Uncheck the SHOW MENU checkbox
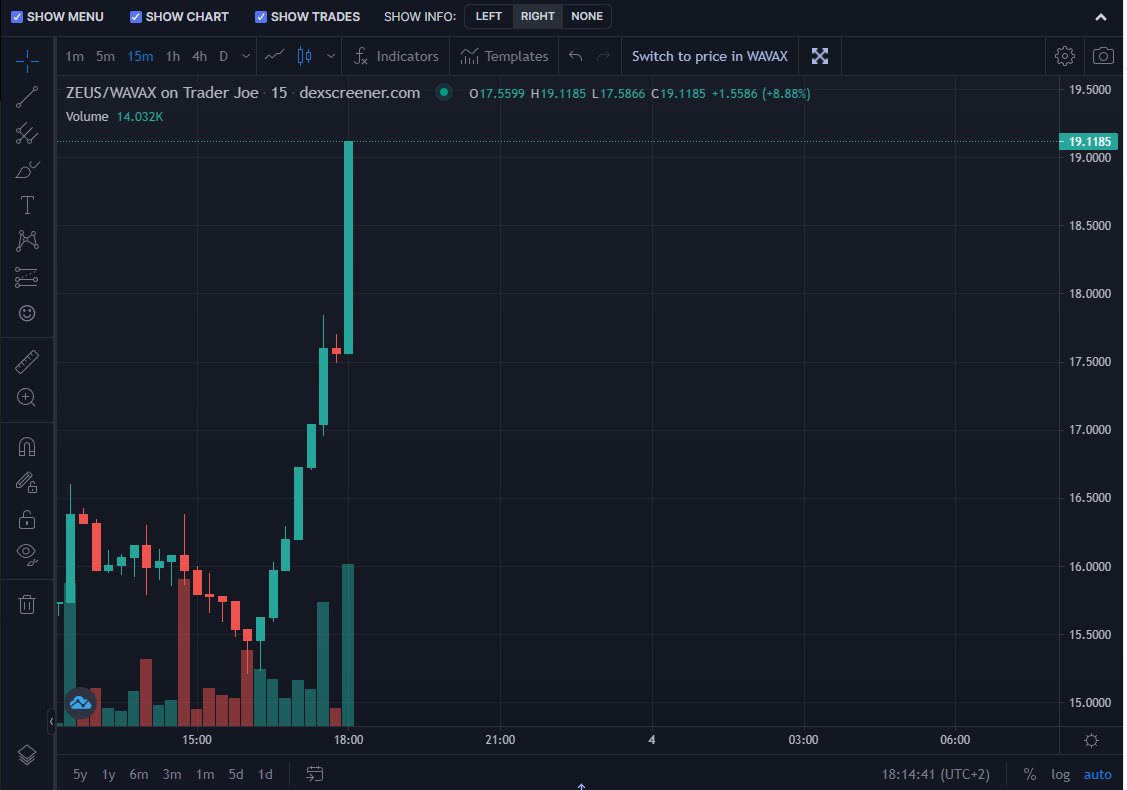The image size is (1127, 790). [x=17, y=17]
